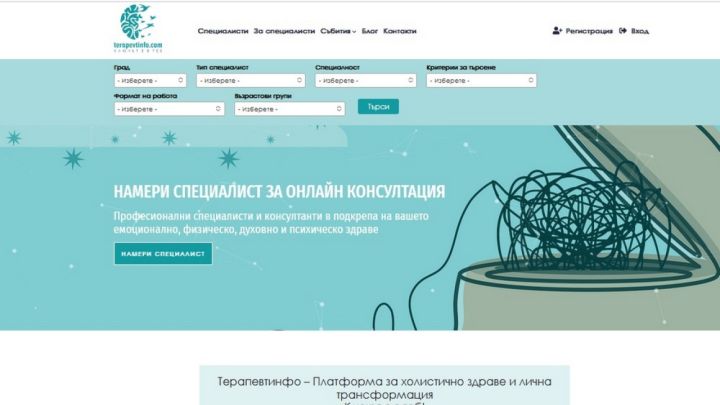Viewport: 720px width, 405px height.
Task: Click the Вход login arrow icon
Action: click(x=623, y=31)
